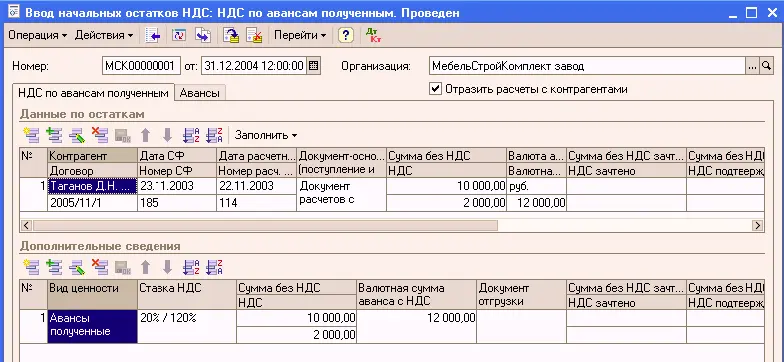784x362 pixels.
Task: Copy row icon in Данные по остаткам toolbar
Action: (x=54, y=134)
